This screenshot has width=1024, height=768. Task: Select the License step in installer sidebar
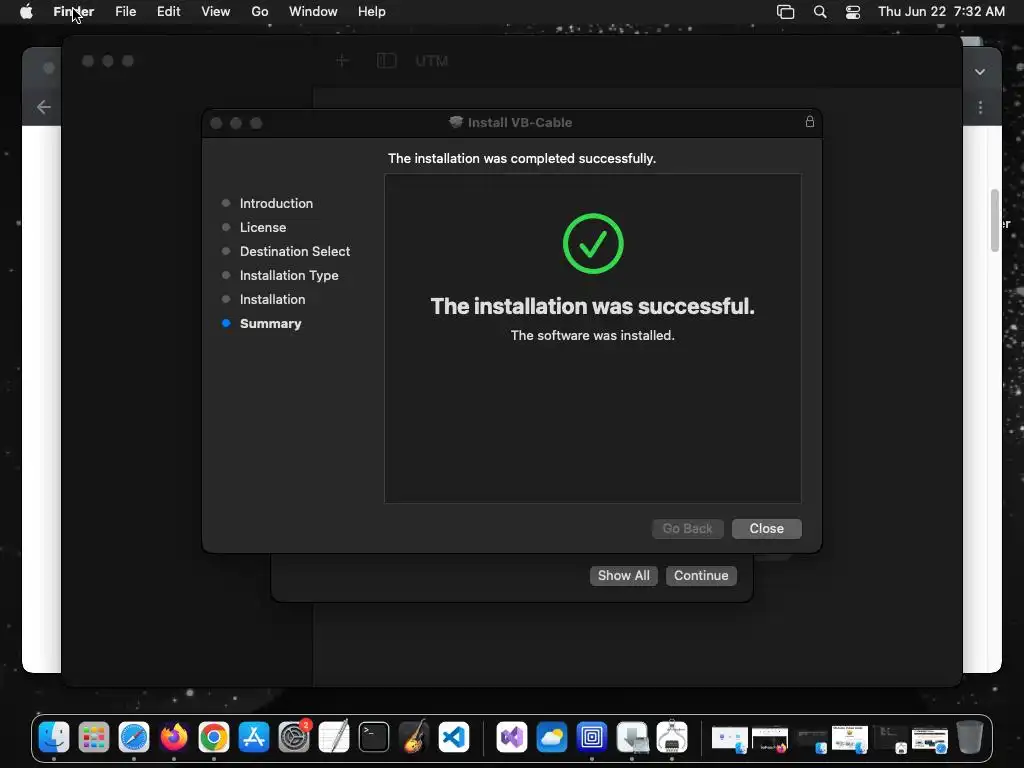pyautogui.click(x=263, y=227)
